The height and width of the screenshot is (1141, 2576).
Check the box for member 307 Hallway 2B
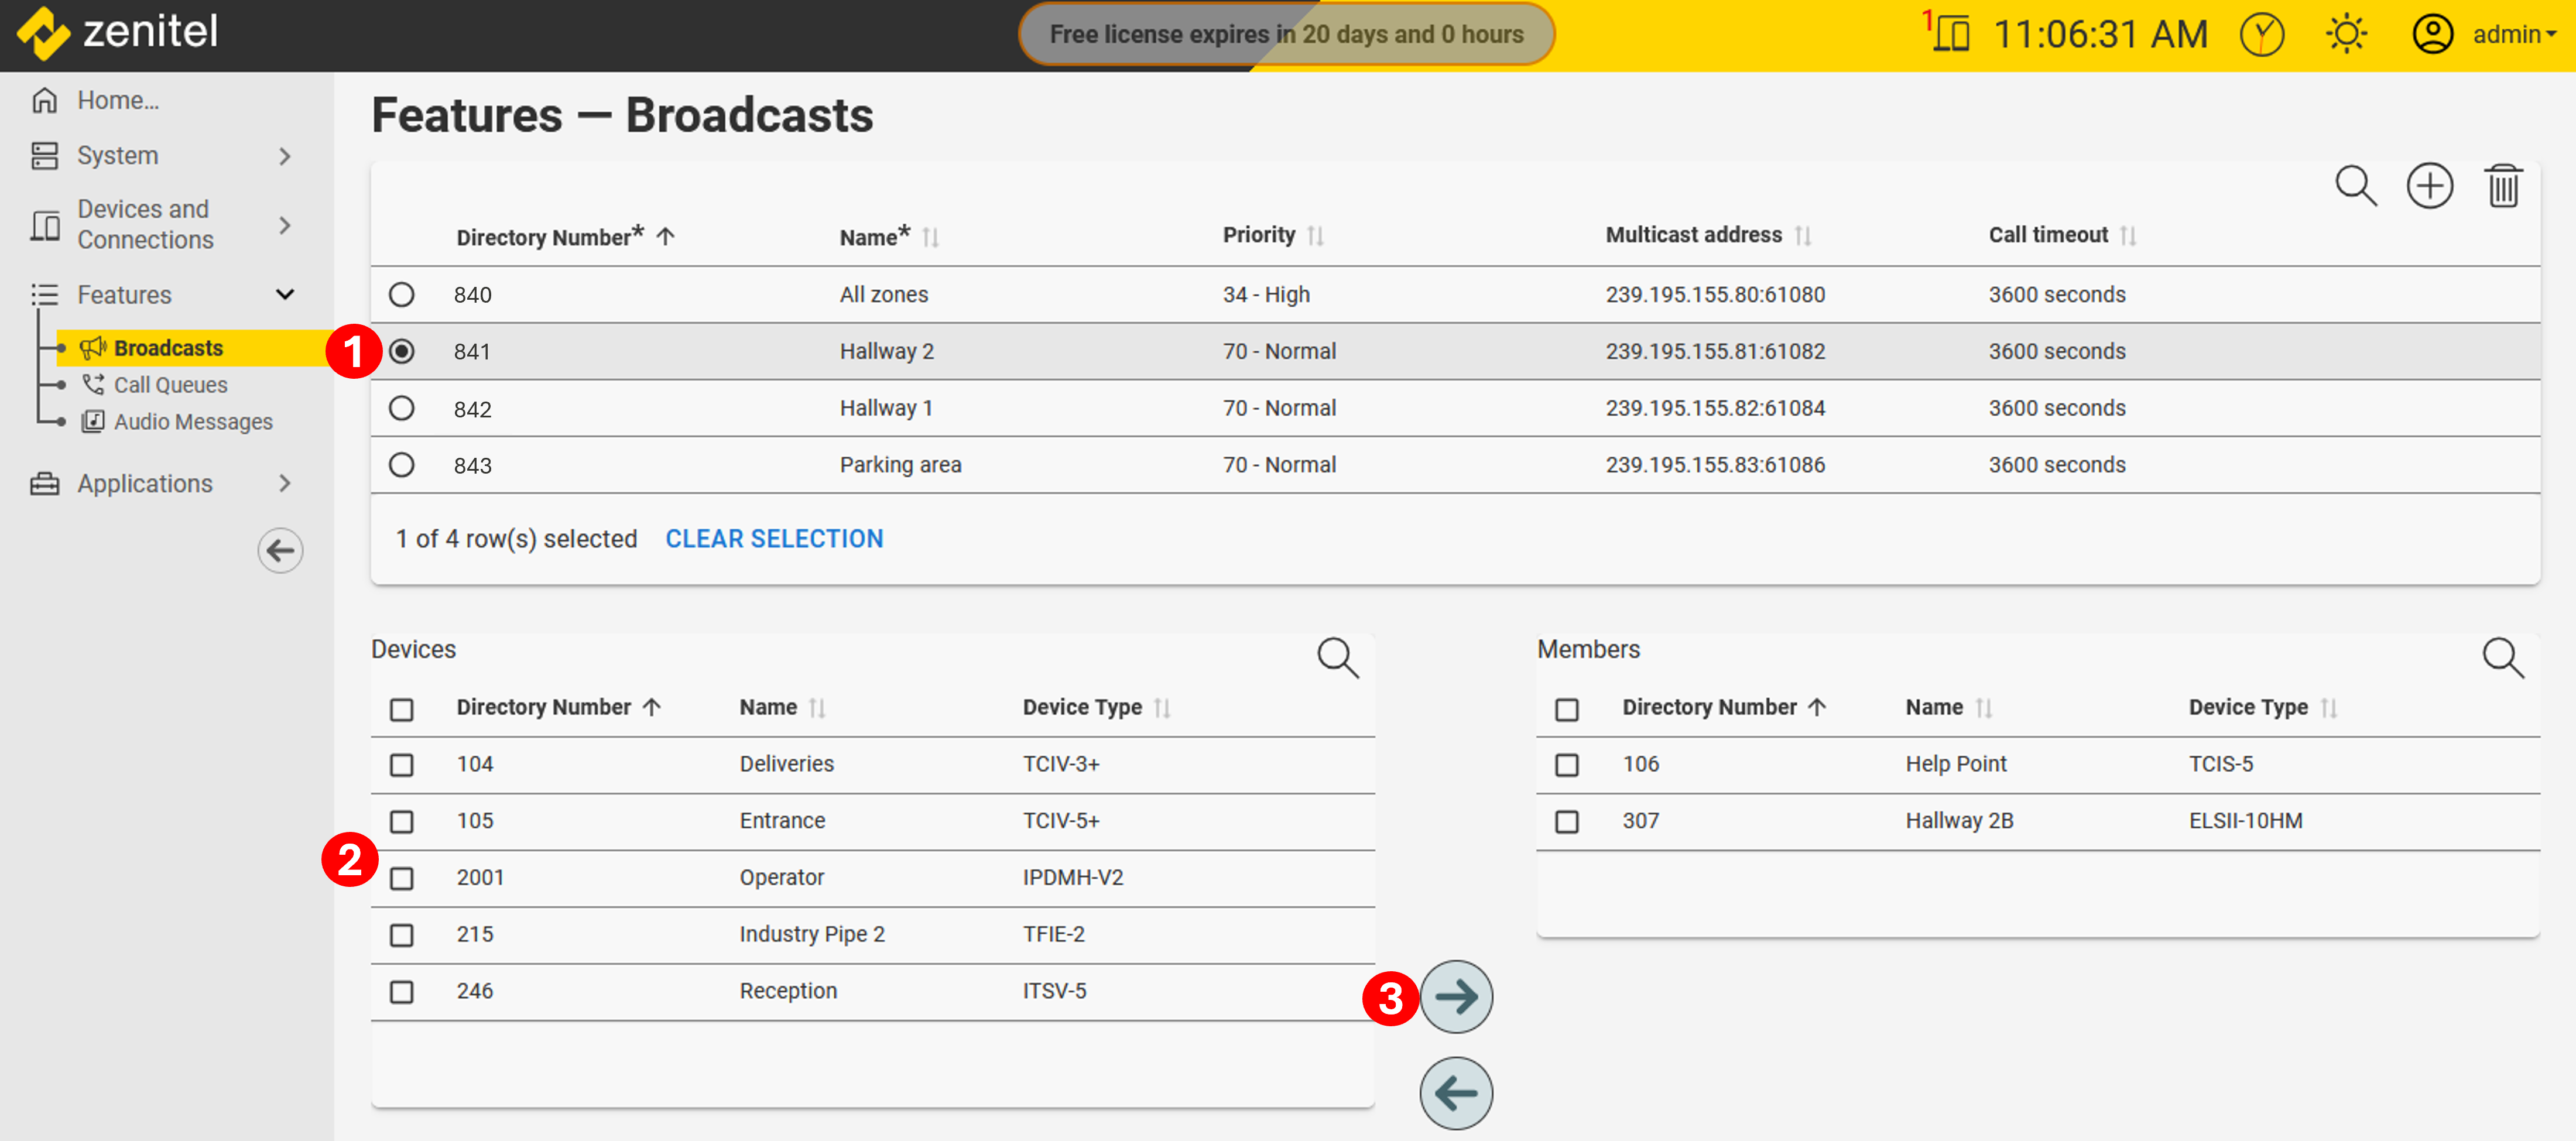point(1566,821)
